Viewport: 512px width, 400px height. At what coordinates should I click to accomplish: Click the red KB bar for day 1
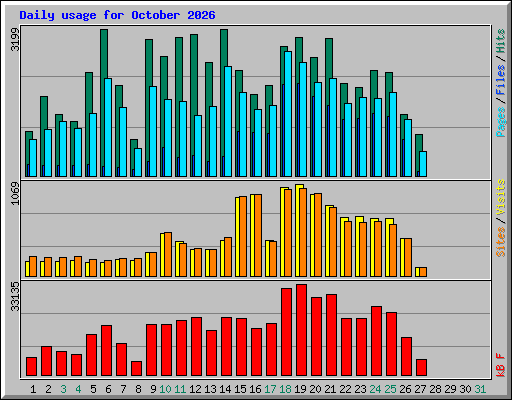click(x=31, y=366)
